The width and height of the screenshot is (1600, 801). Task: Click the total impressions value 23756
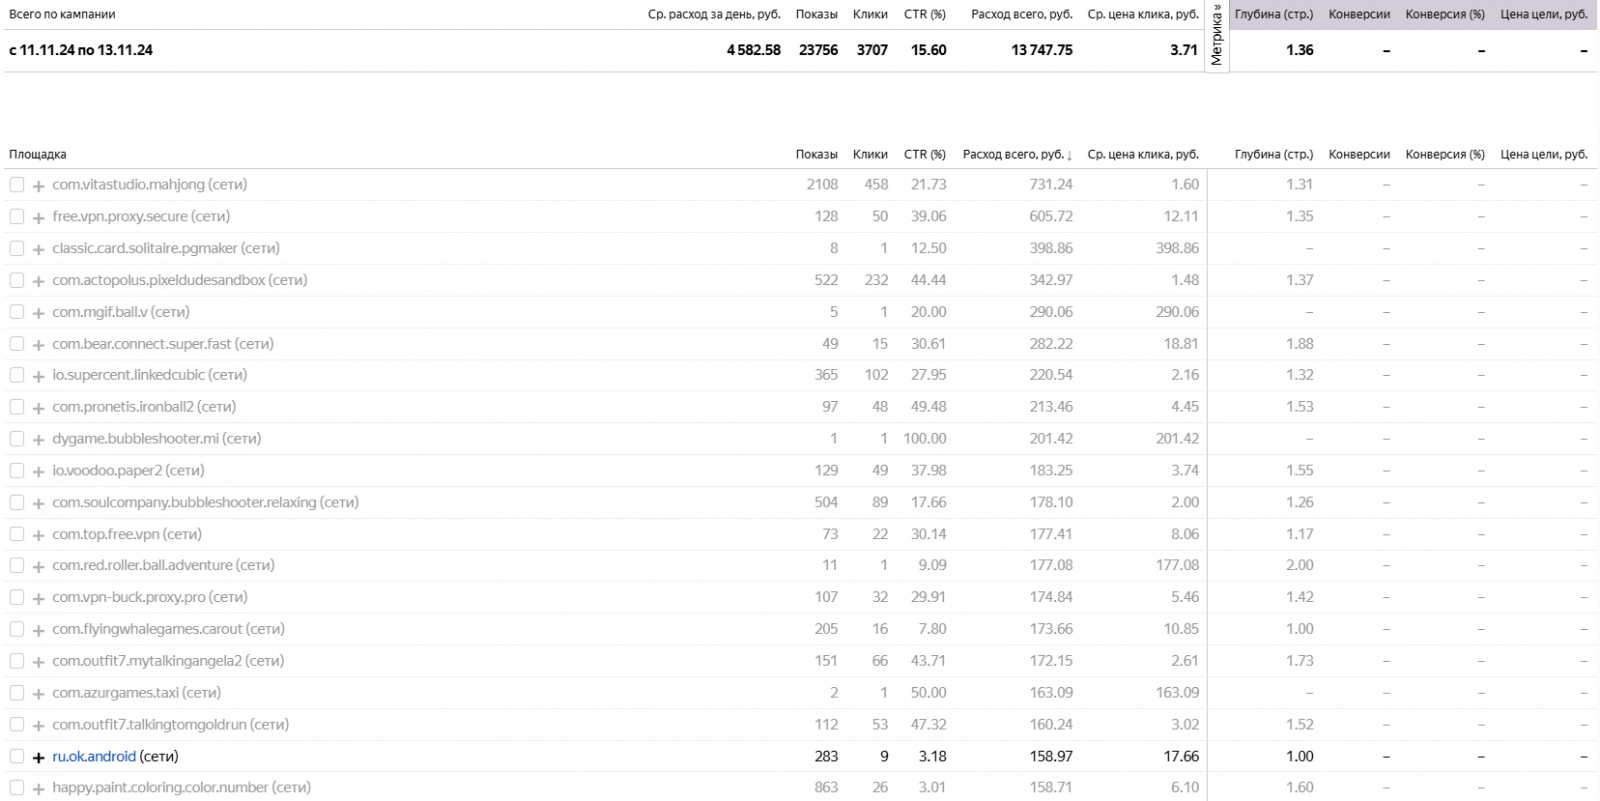(x=818, y=50)
